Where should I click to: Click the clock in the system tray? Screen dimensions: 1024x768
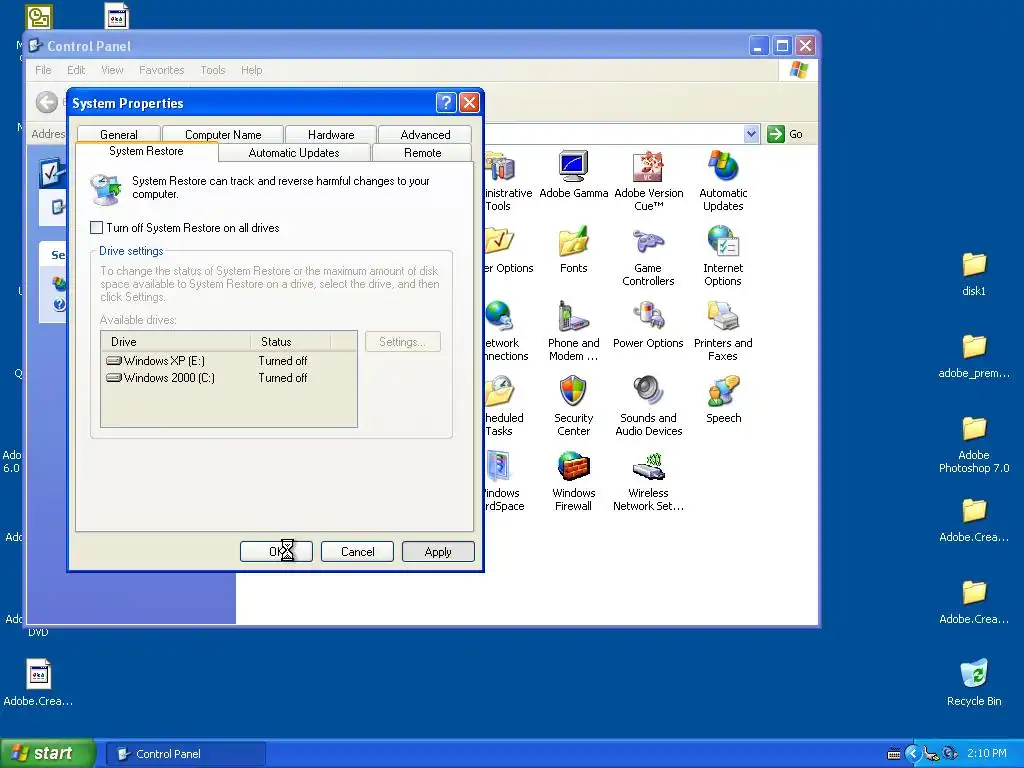coord(986,753)
